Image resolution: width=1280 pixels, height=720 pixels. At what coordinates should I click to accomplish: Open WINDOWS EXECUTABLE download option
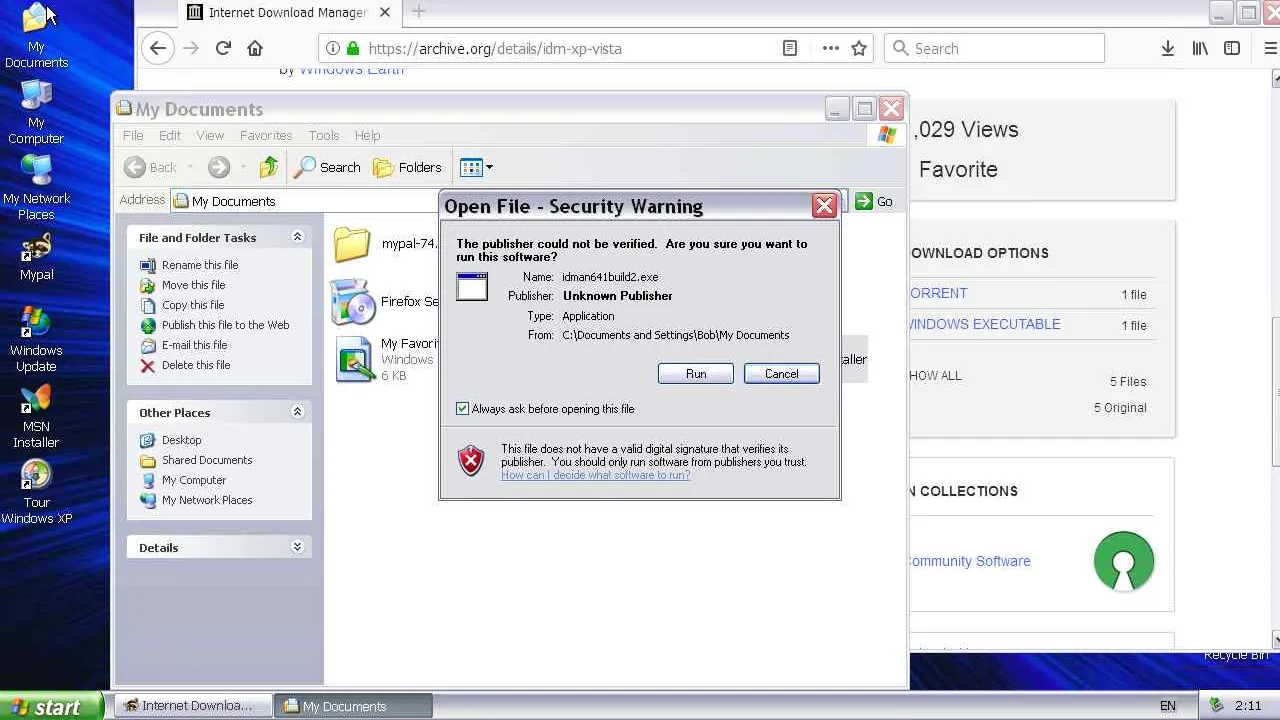[985, 324]
